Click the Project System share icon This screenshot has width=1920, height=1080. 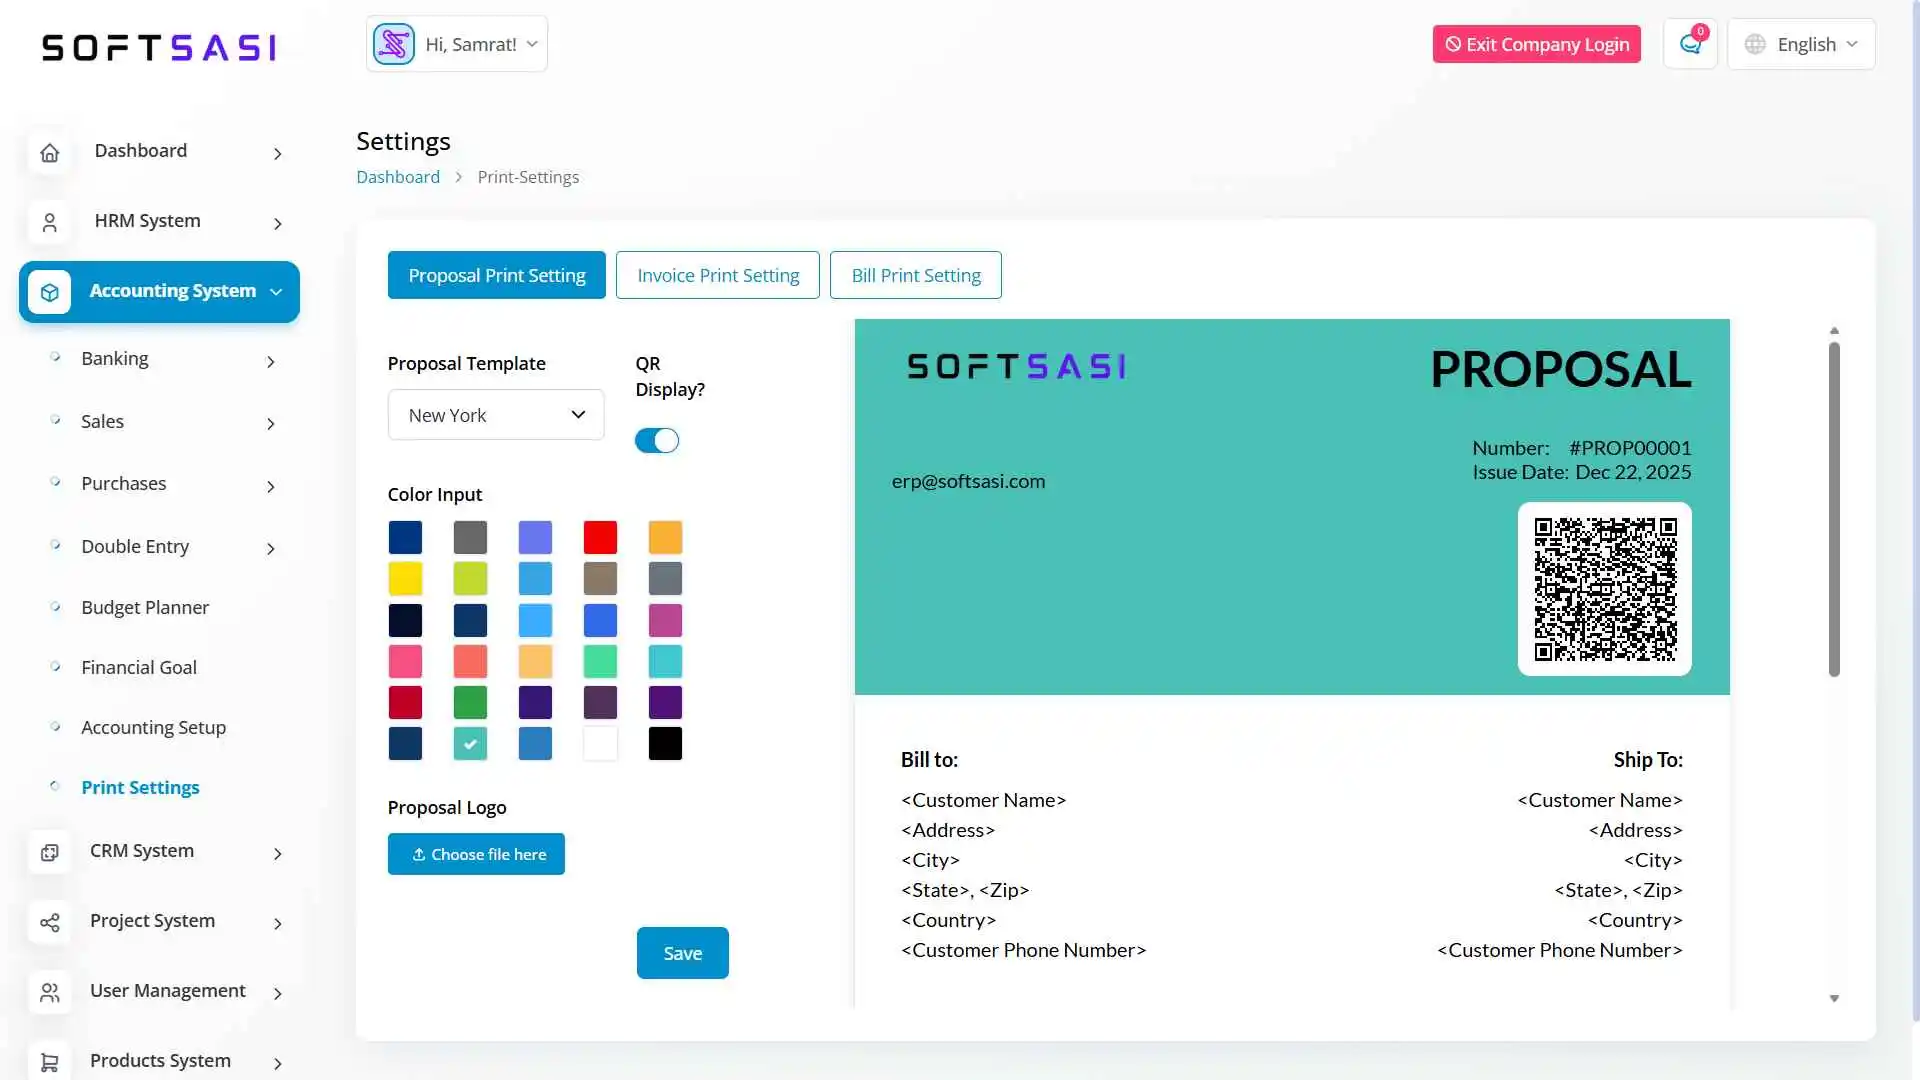coord(50,923)
